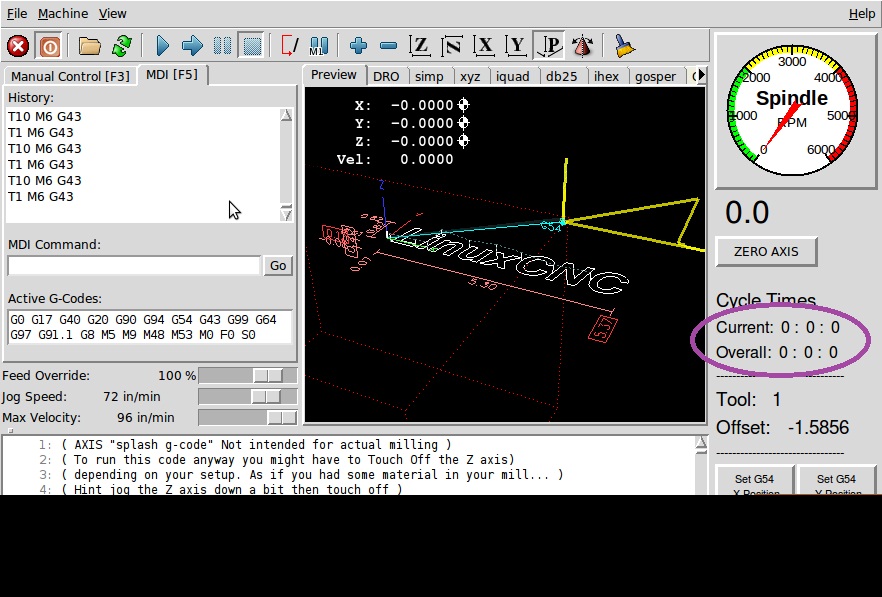Open the gosper tab
Viewport: 882px width, 597px height.
pyautogui.click(x=655, y=76)
